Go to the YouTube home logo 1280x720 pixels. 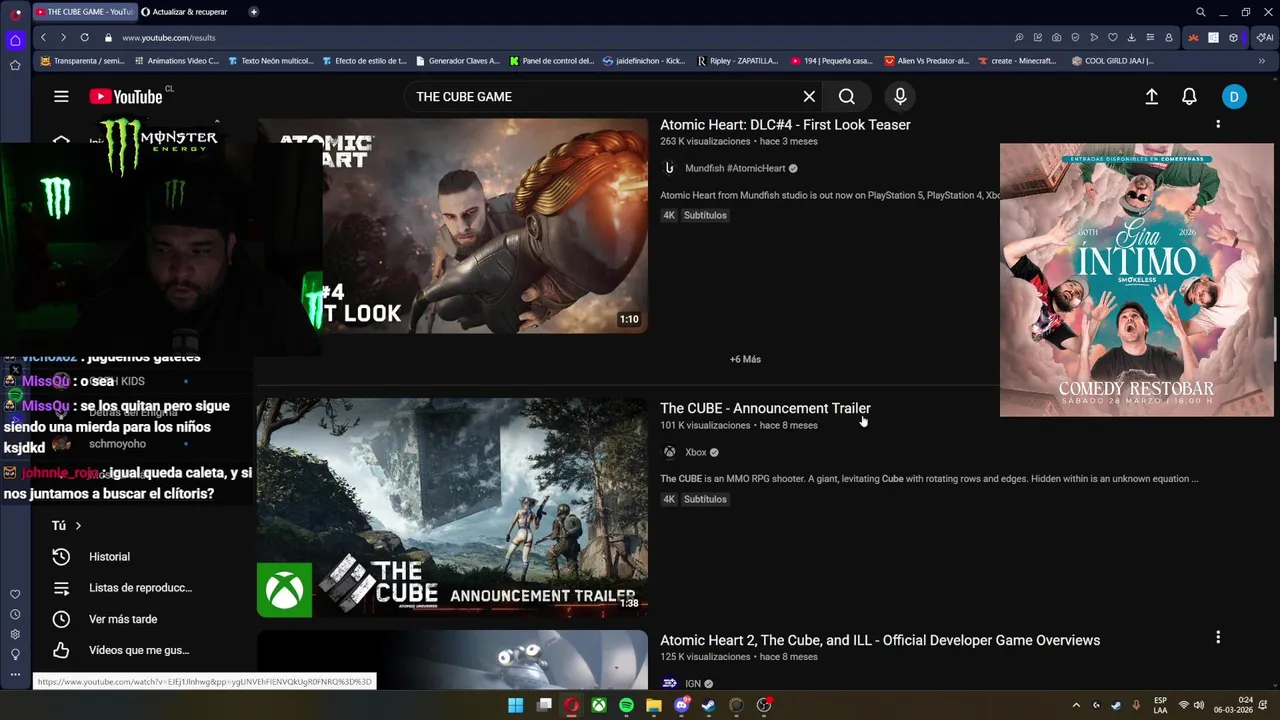point(126,96)
